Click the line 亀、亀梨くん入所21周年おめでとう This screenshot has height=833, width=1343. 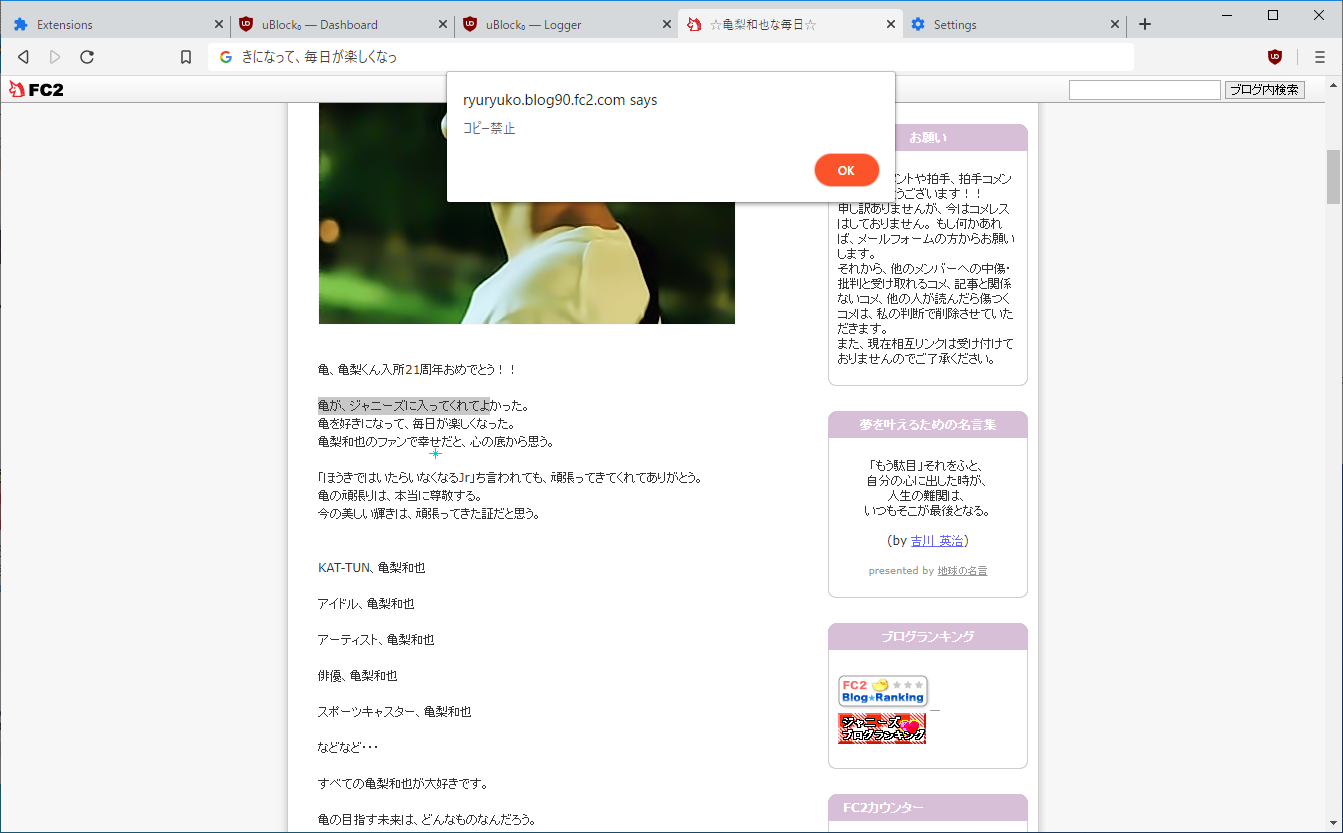417,370
